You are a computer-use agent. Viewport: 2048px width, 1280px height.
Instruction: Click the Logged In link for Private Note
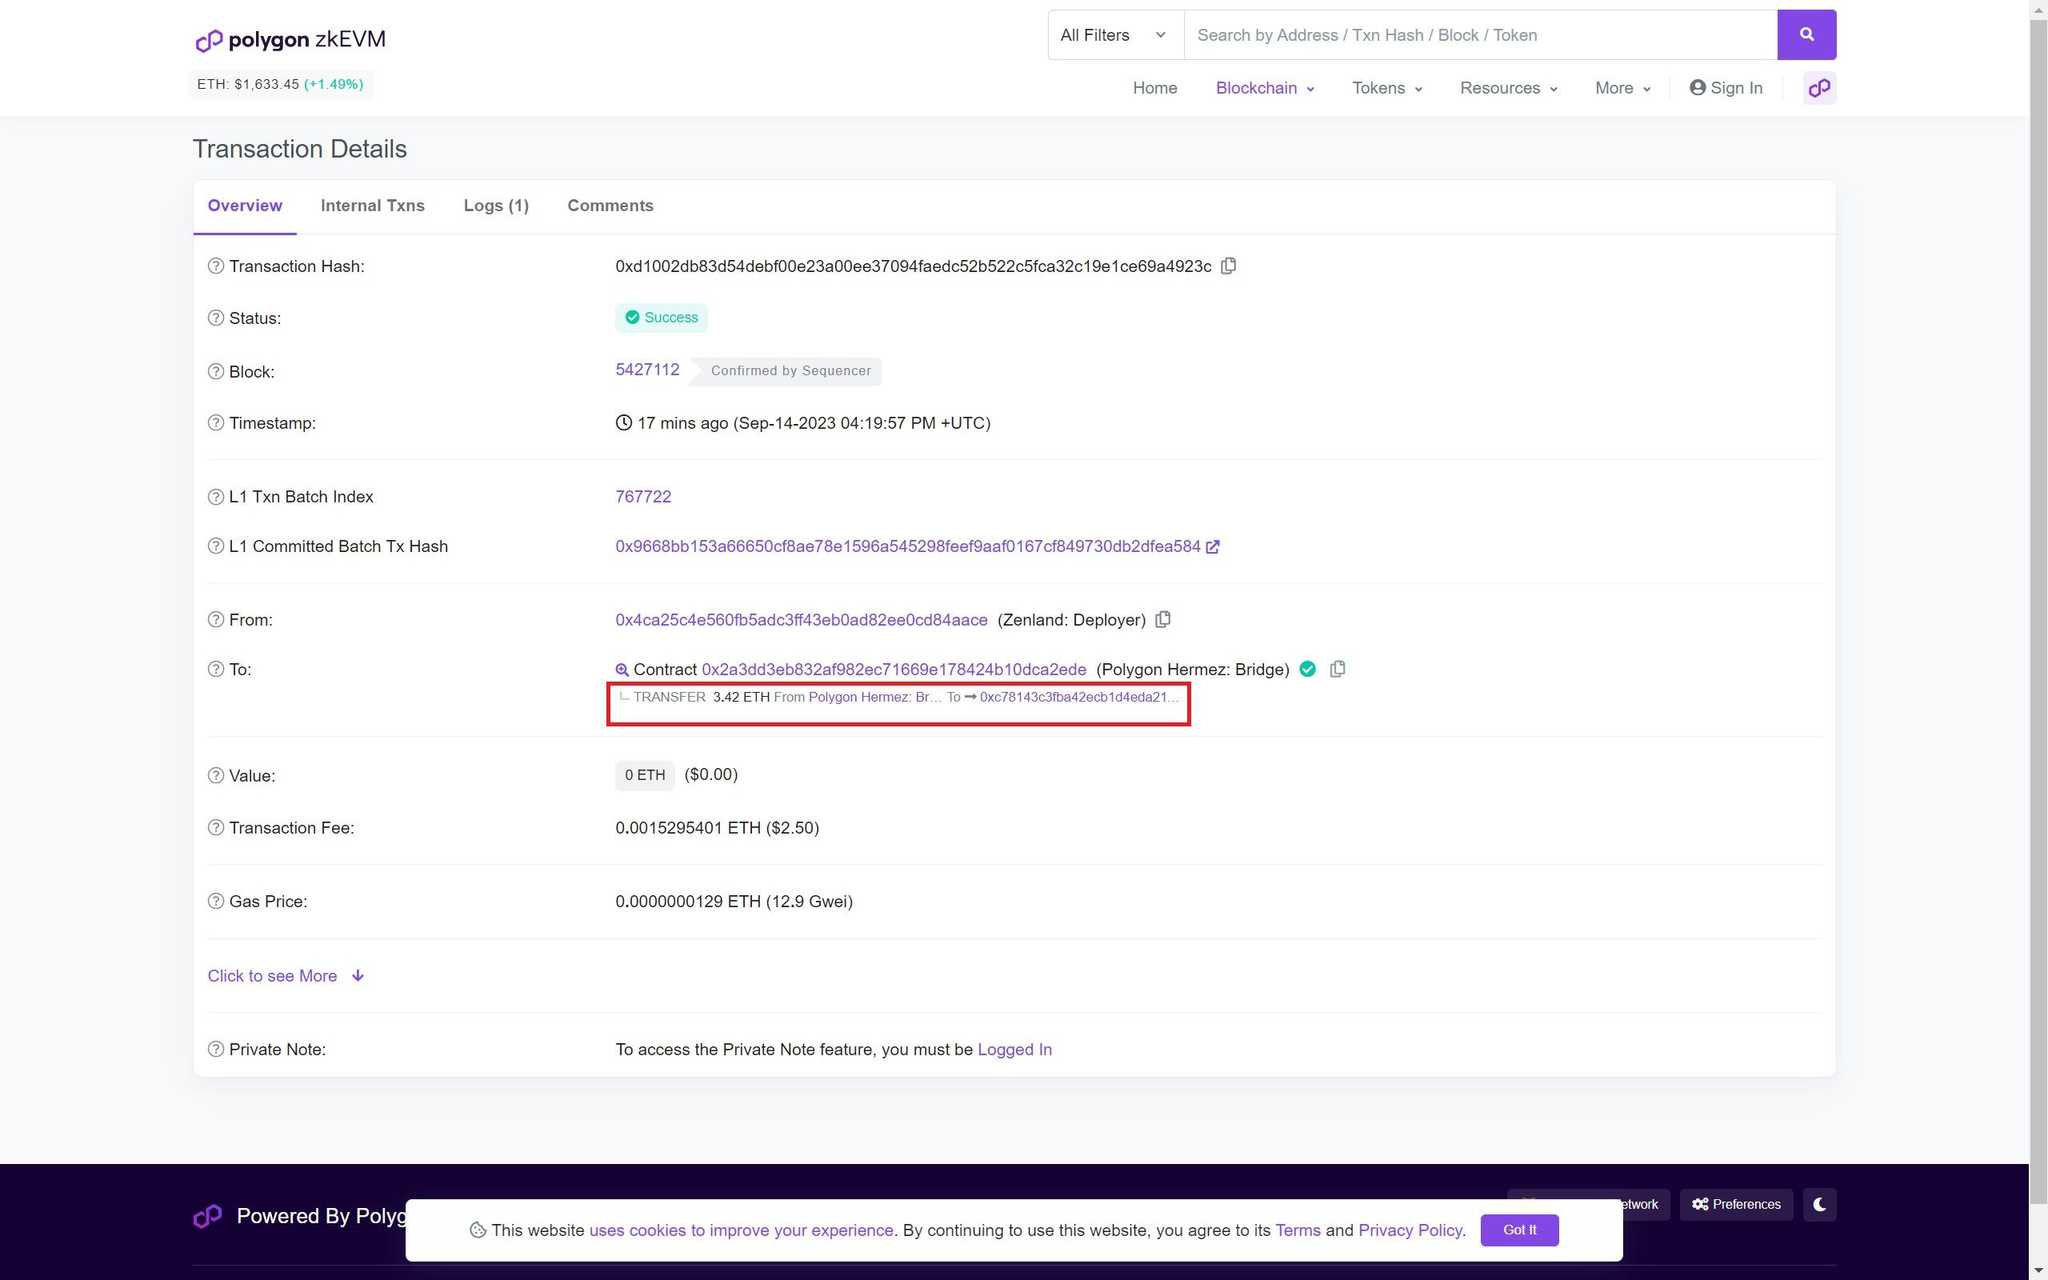(x=1014, y=1048)
